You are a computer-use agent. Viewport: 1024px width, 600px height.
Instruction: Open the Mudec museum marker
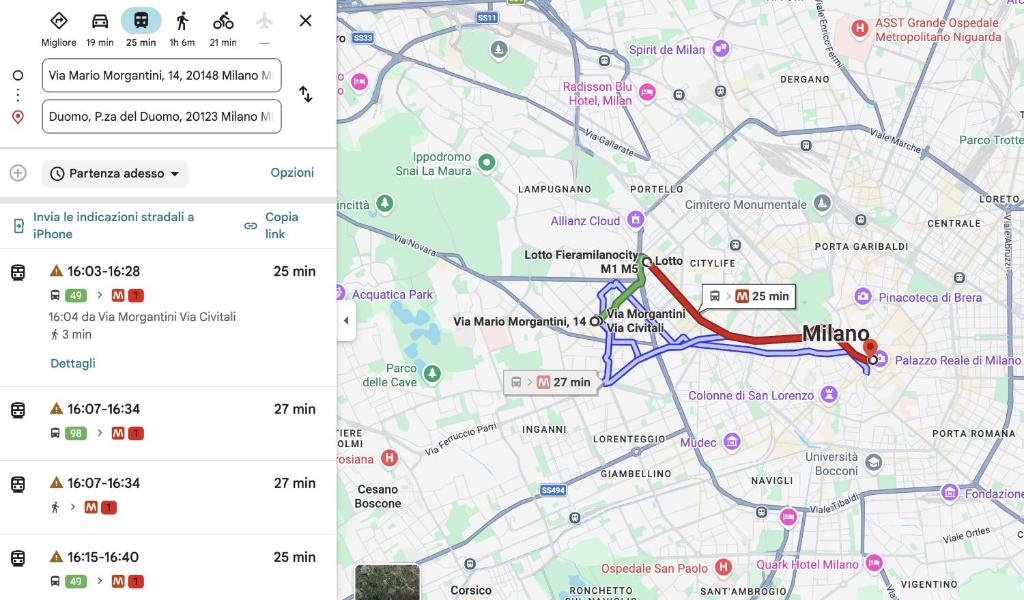coord(732,442)
